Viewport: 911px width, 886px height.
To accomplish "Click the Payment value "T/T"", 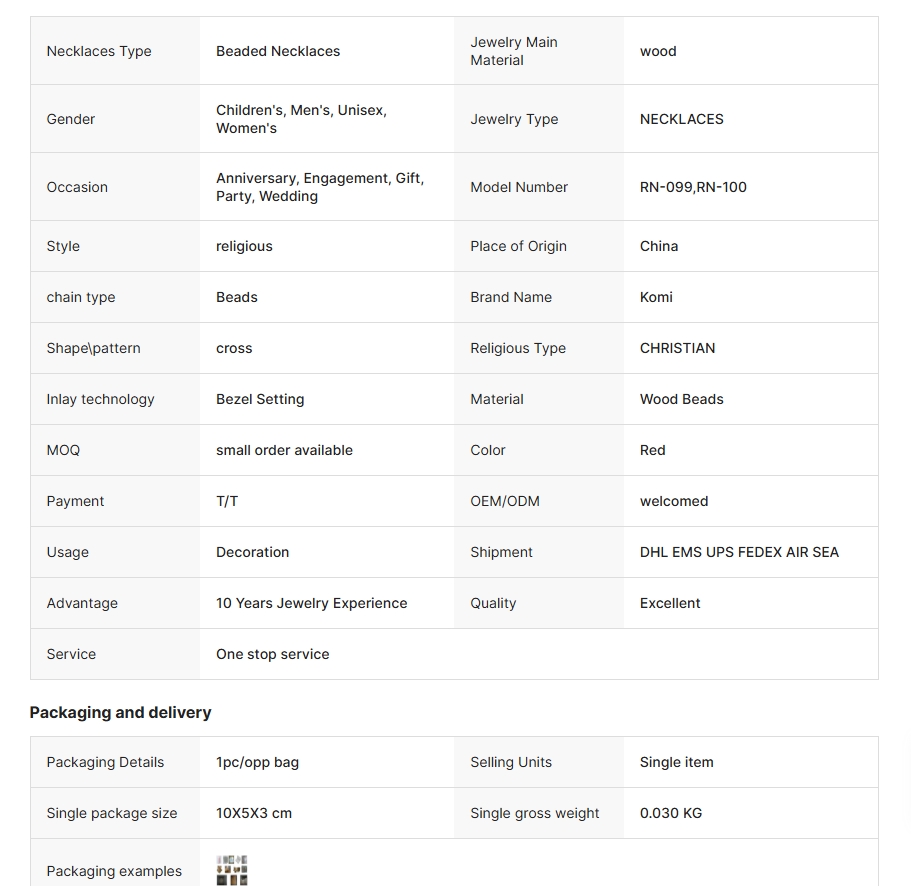I will [227, 501].
